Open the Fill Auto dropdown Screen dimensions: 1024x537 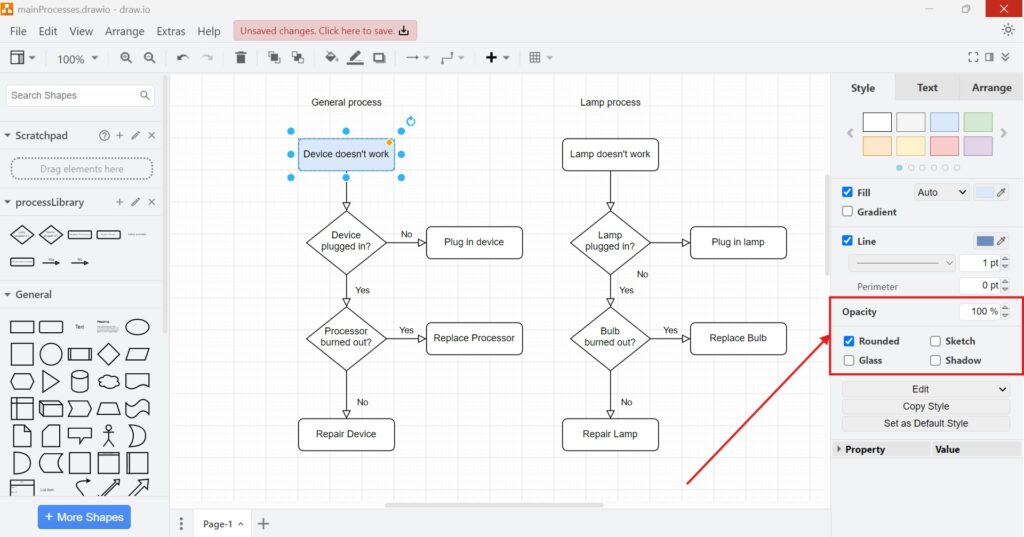point(941,192)
